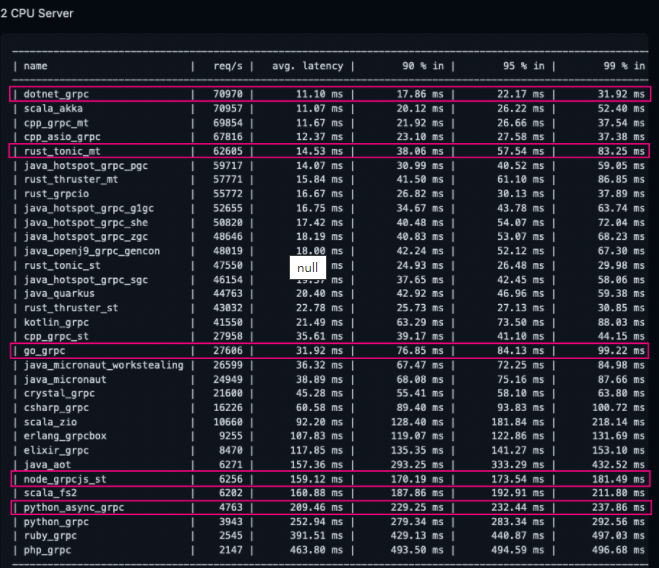Click java_hotspot_grpc_pgc in the table

point(86,166)
